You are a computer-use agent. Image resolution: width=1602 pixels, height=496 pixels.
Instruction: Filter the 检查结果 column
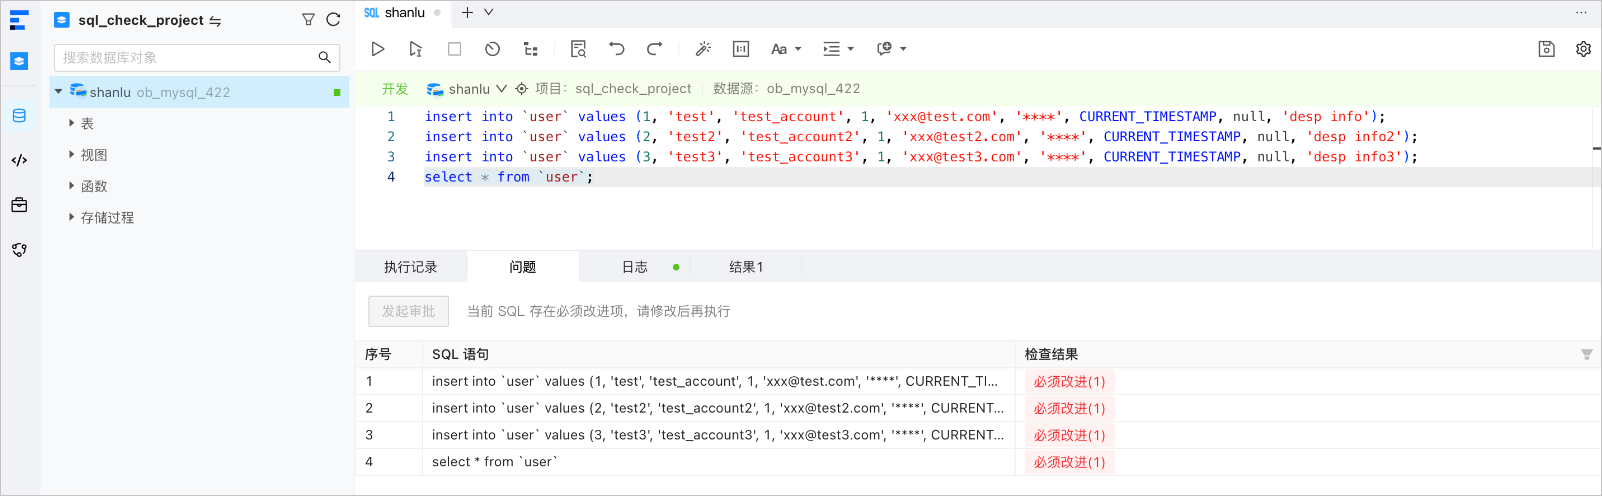(x=1586, y=354)
